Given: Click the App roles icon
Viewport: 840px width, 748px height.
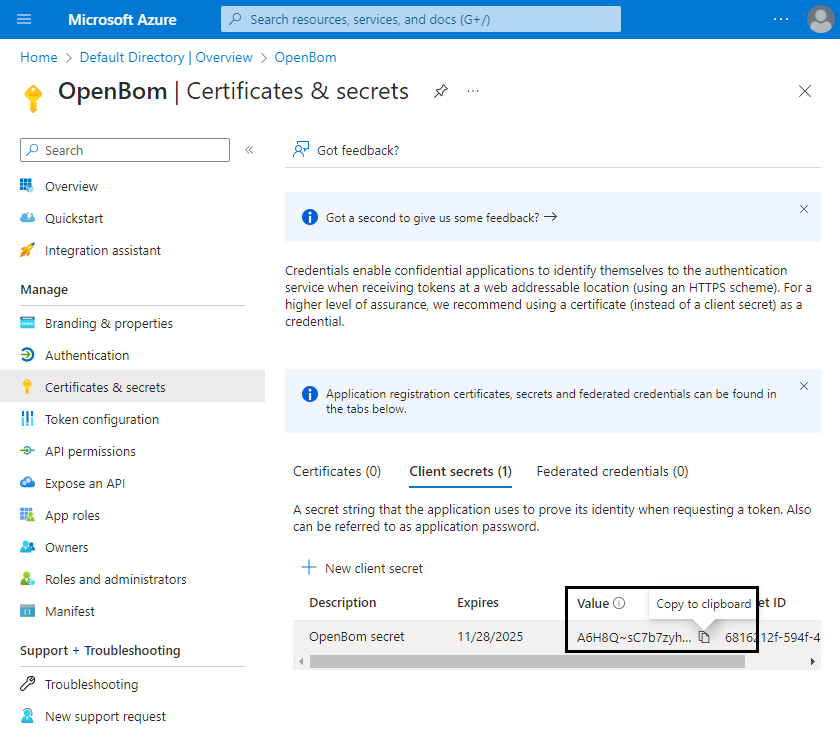Looking at the screenshot, I should tap(27, 515).
